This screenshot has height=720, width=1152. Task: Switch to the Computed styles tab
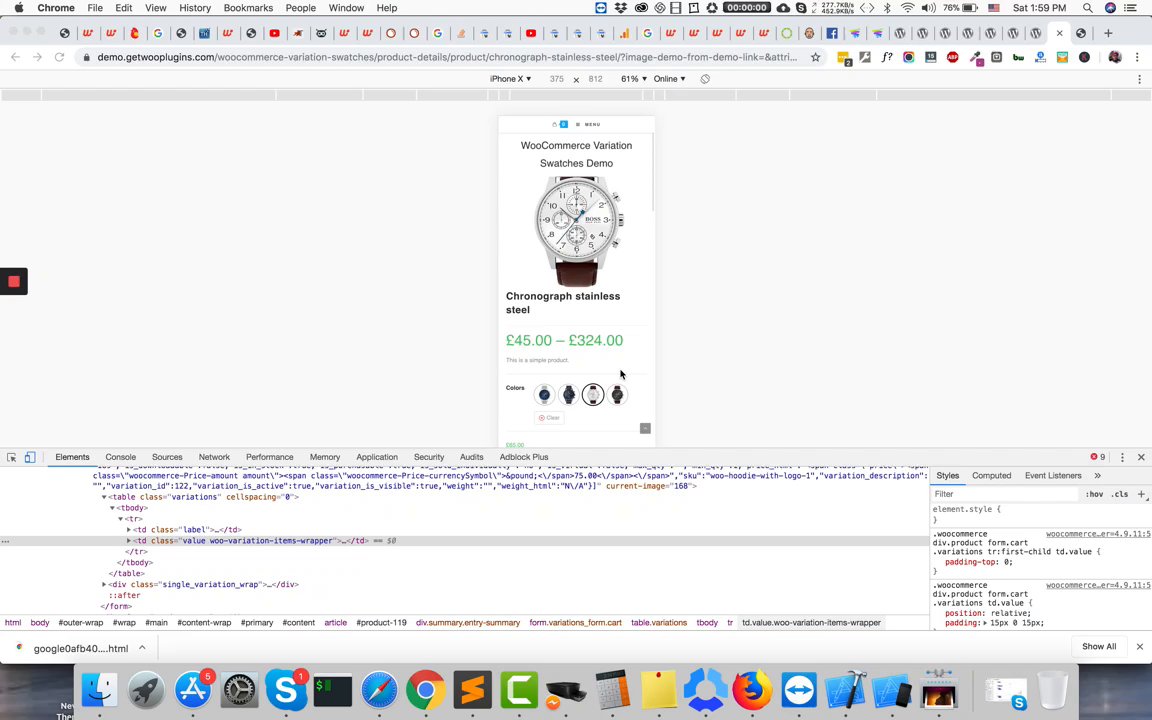coord(991,475)
